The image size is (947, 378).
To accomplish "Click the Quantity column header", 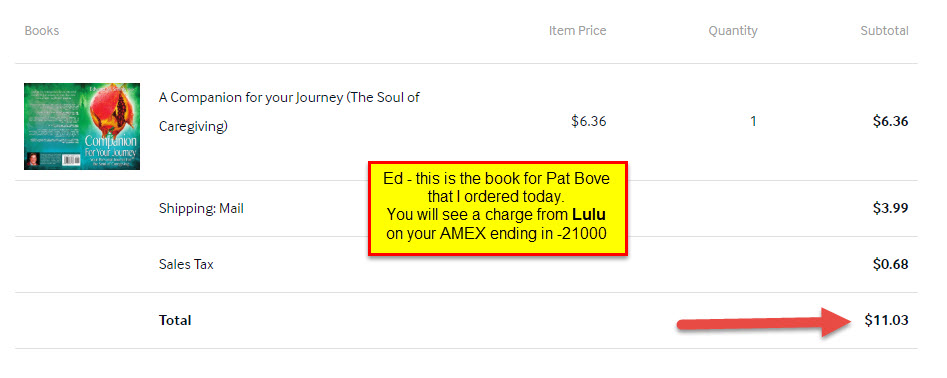I will pyautogui.click(x=733, y=31).
